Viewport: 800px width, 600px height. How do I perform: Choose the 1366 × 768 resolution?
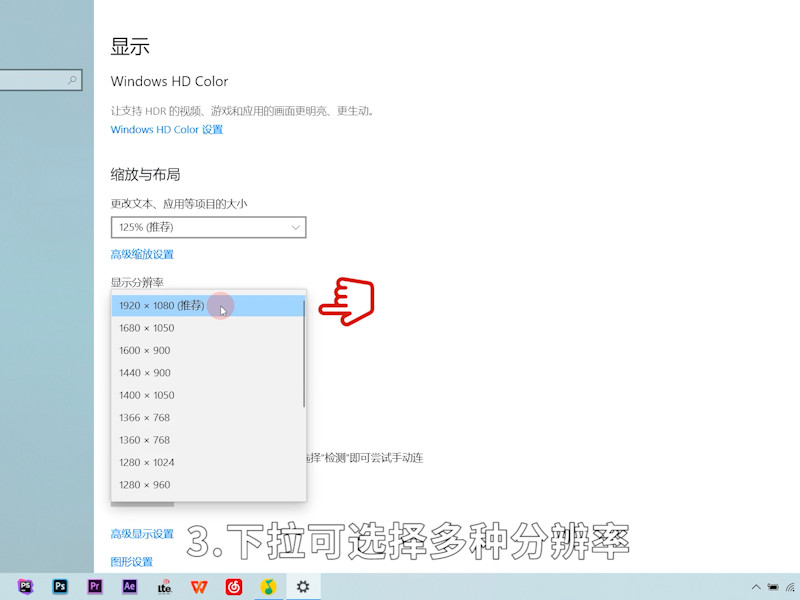(146, 417)
